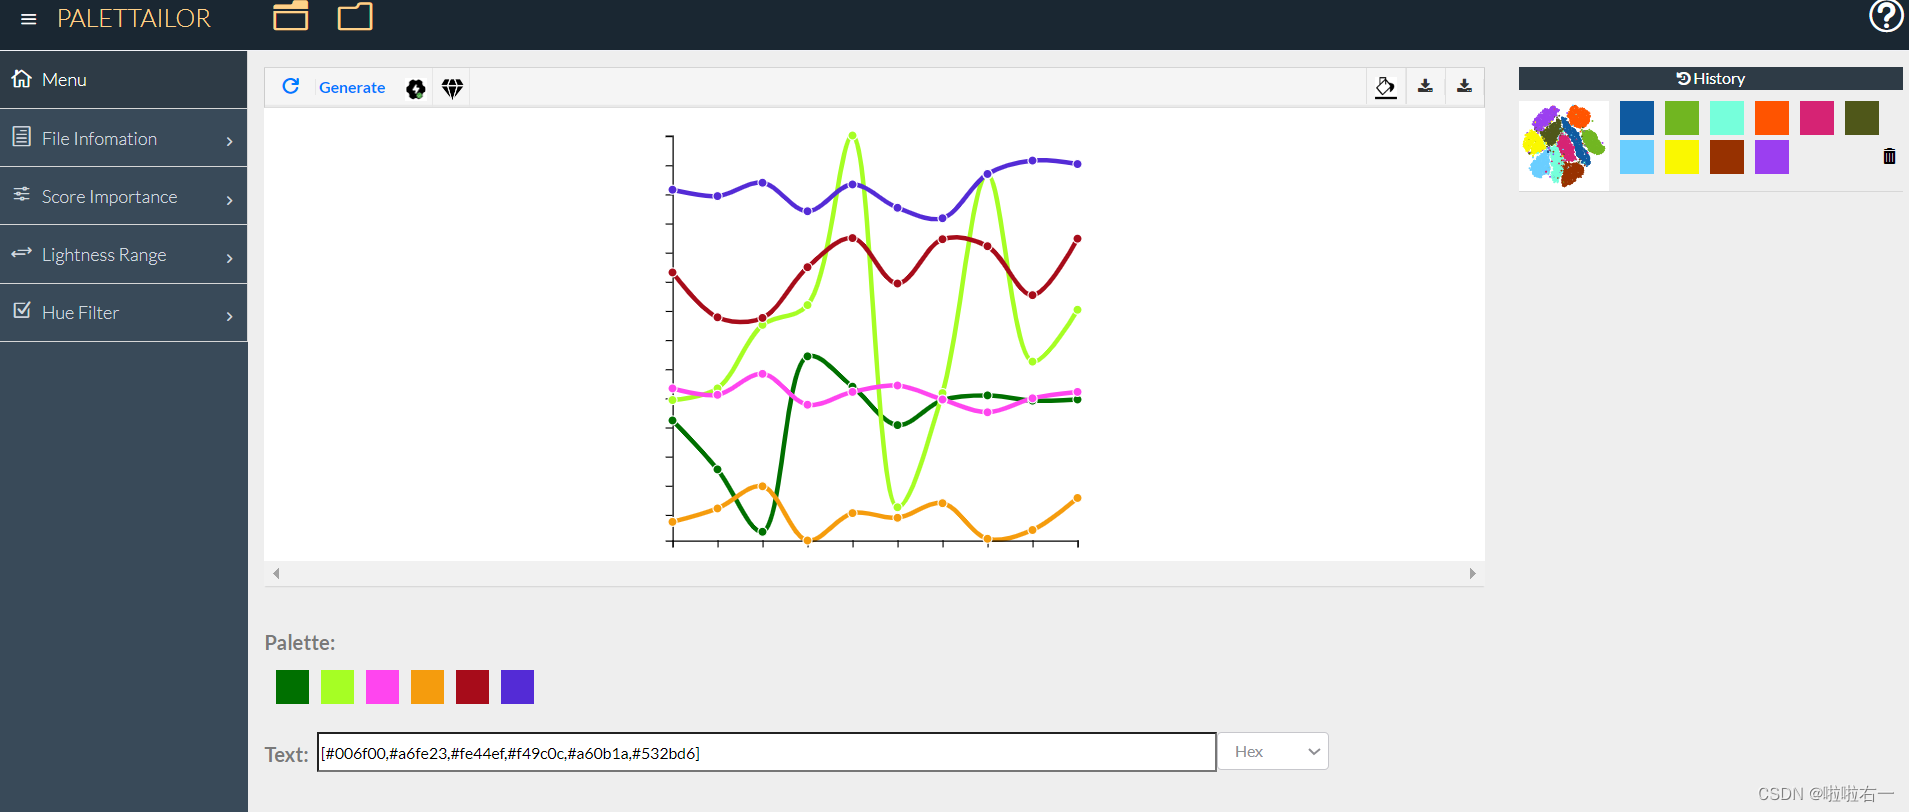Pick the orange History swatch
Screen dimensions: 1909x812
tap(1772, 118)
